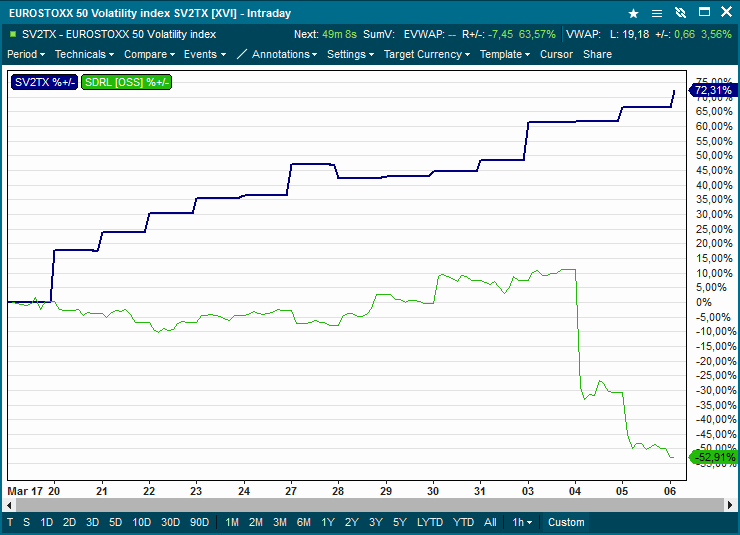
Task: Click the Annotations pencil line icon
Action: (x=242, y=54)
